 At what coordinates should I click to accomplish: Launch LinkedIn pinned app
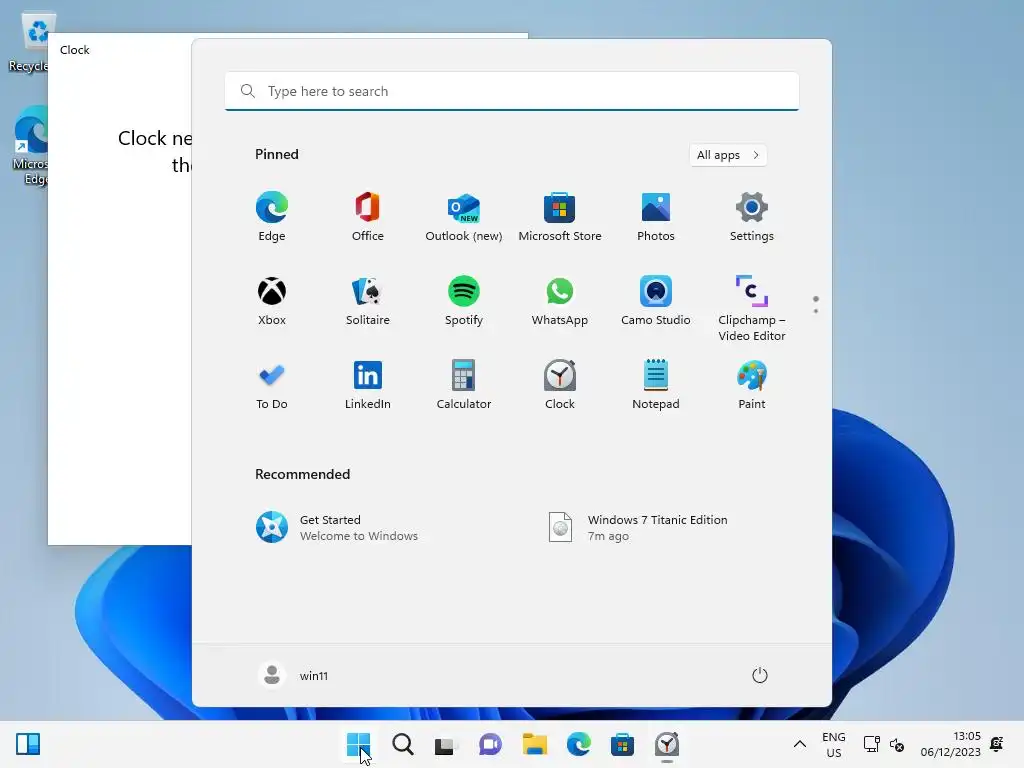[x=368, y=385]
